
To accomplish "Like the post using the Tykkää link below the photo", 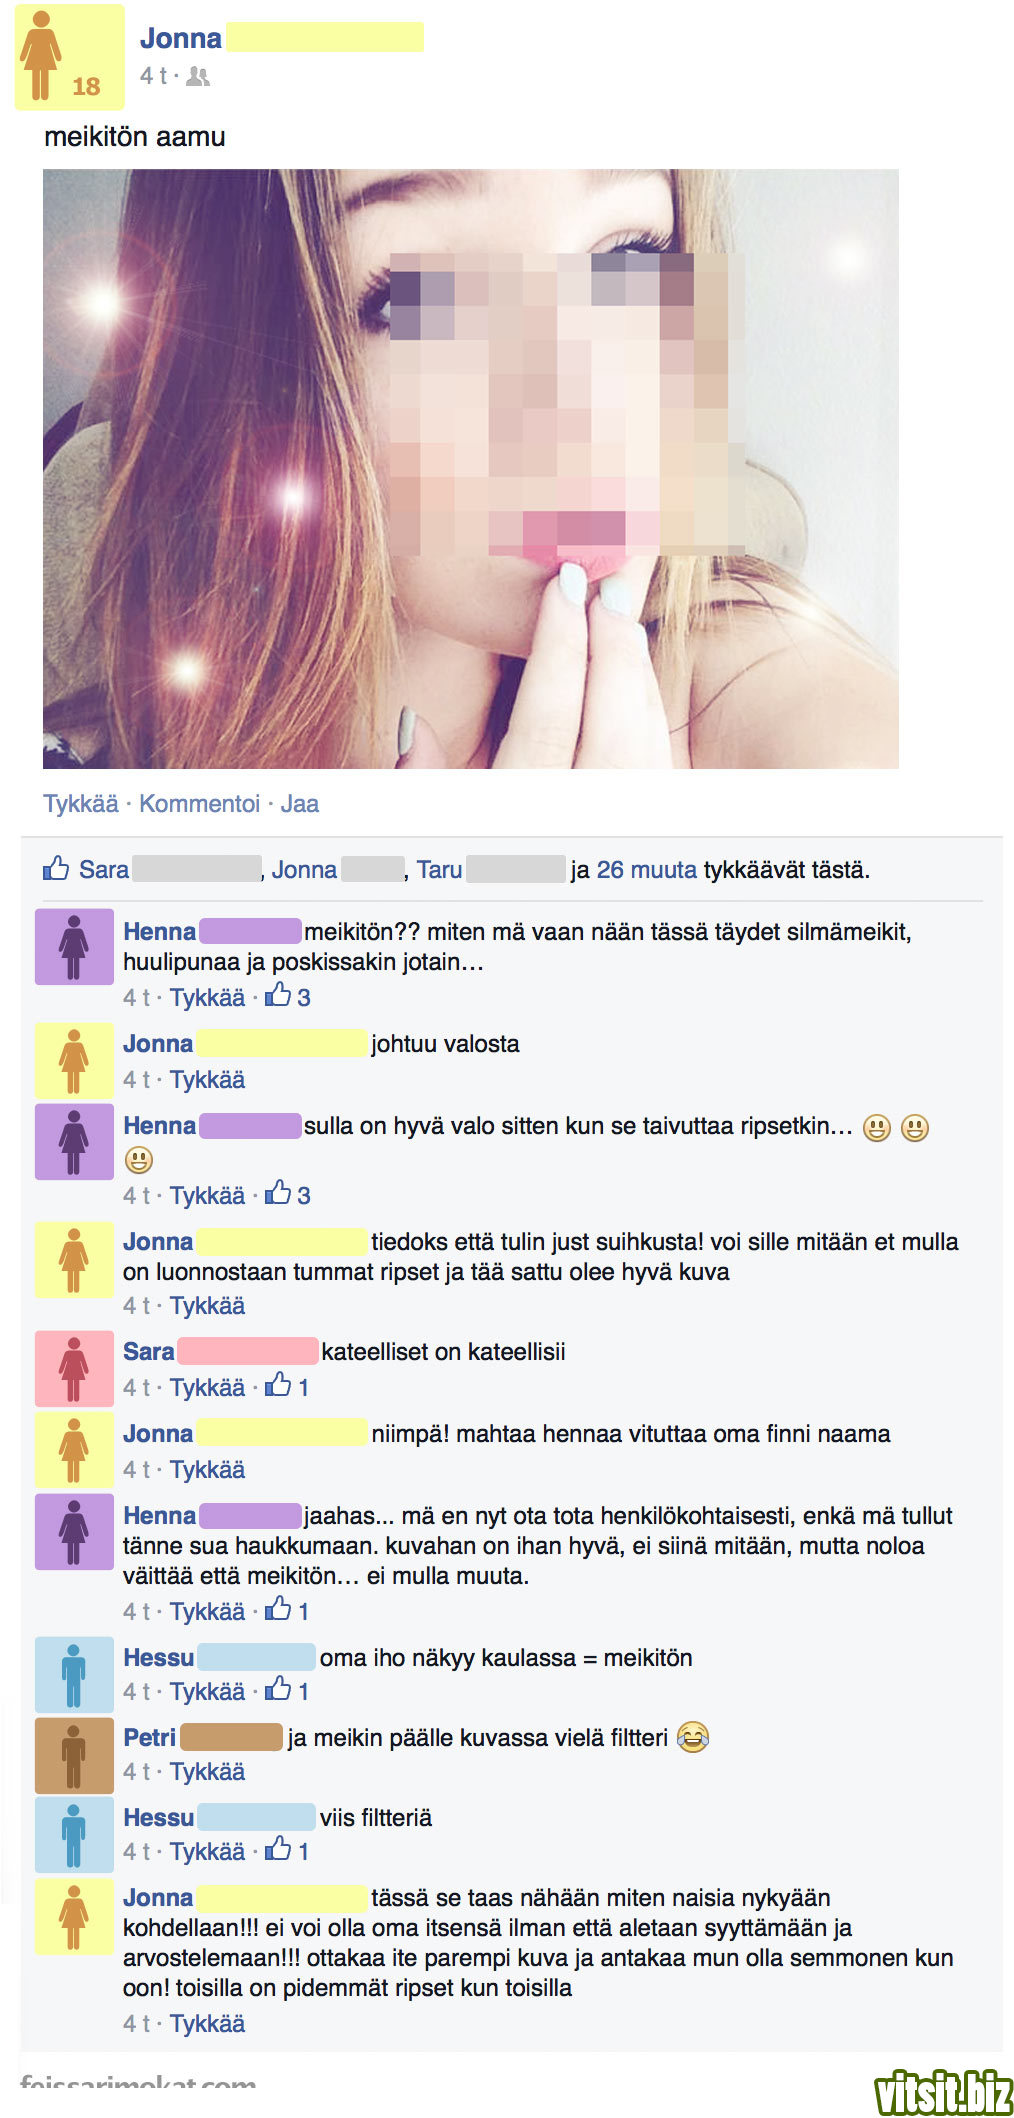I will [x=81, y=803].
